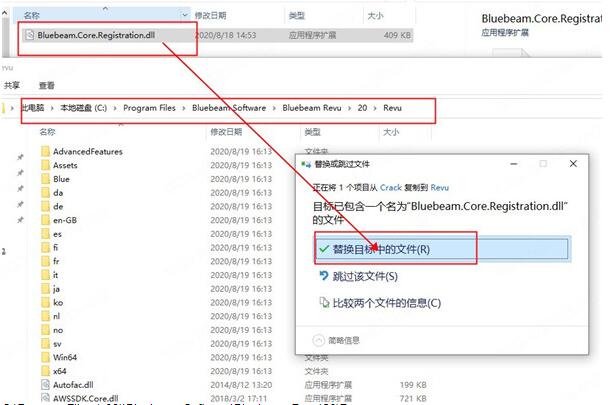Click the nl folder icon
The image size is (616, 405).
pyautogui.click(x=45, y=316)
